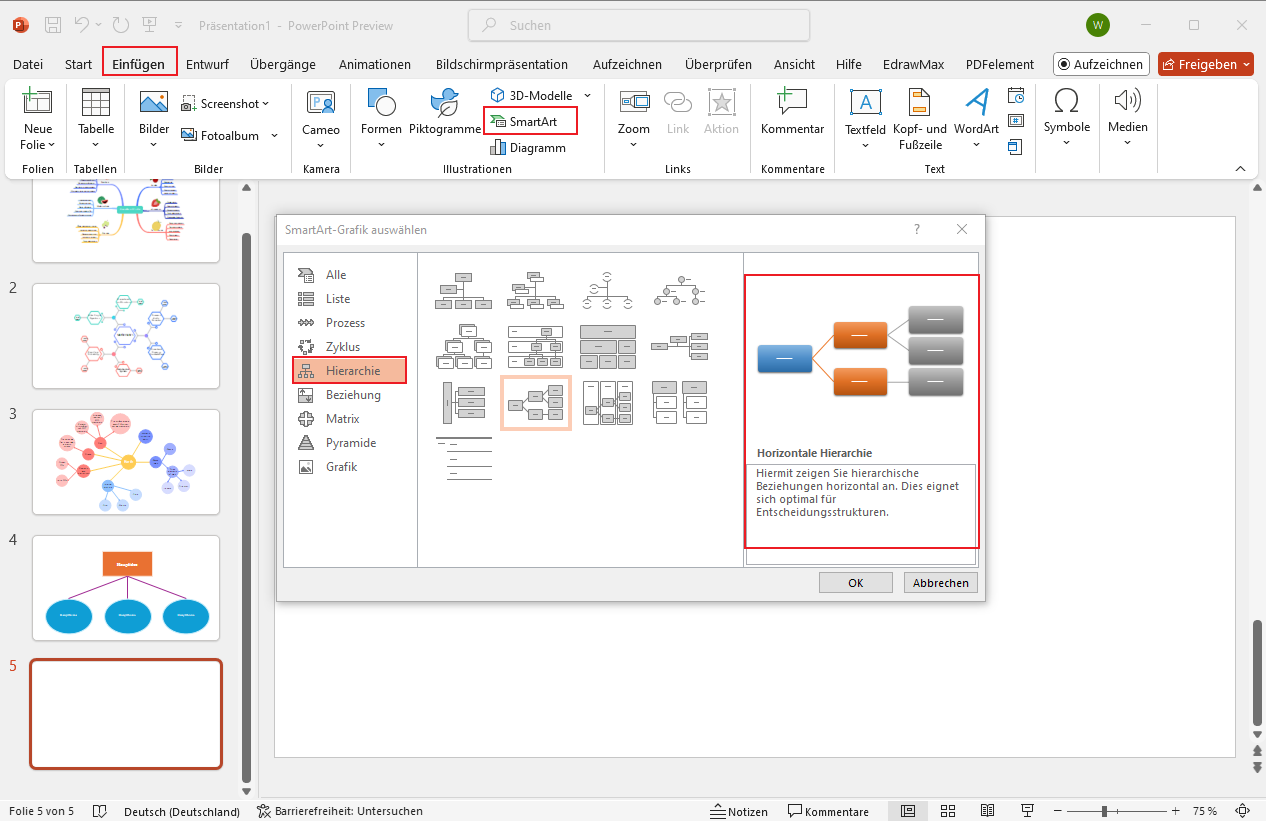This screenshot has height=821, width=1266.
Task: Choose the highlighted Horizontale Hierarchie layout thumbnail
Action: tap(536, 403)
